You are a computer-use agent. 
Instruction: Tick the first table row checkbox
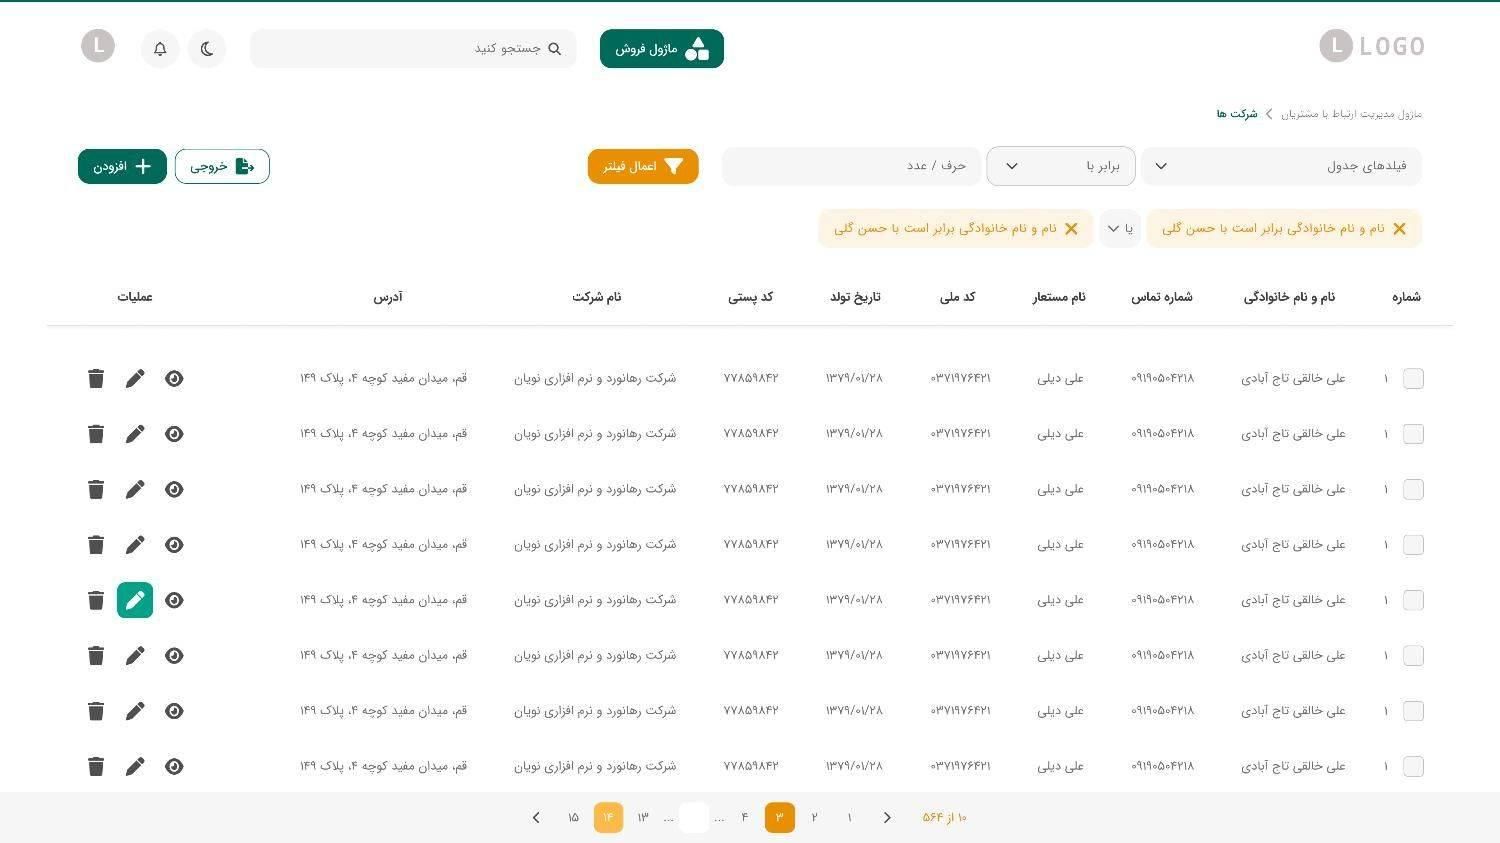[x=1413, y=378]
